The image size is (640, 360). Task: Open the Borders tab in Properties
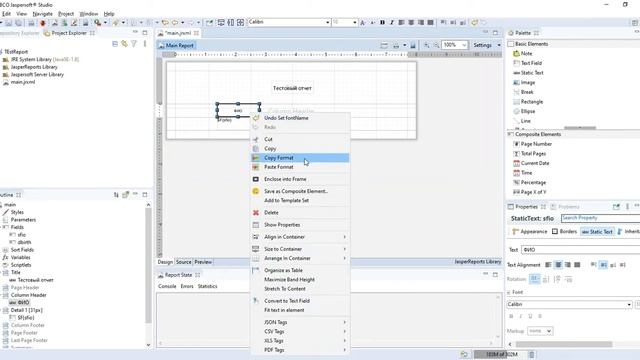(564, 231)
